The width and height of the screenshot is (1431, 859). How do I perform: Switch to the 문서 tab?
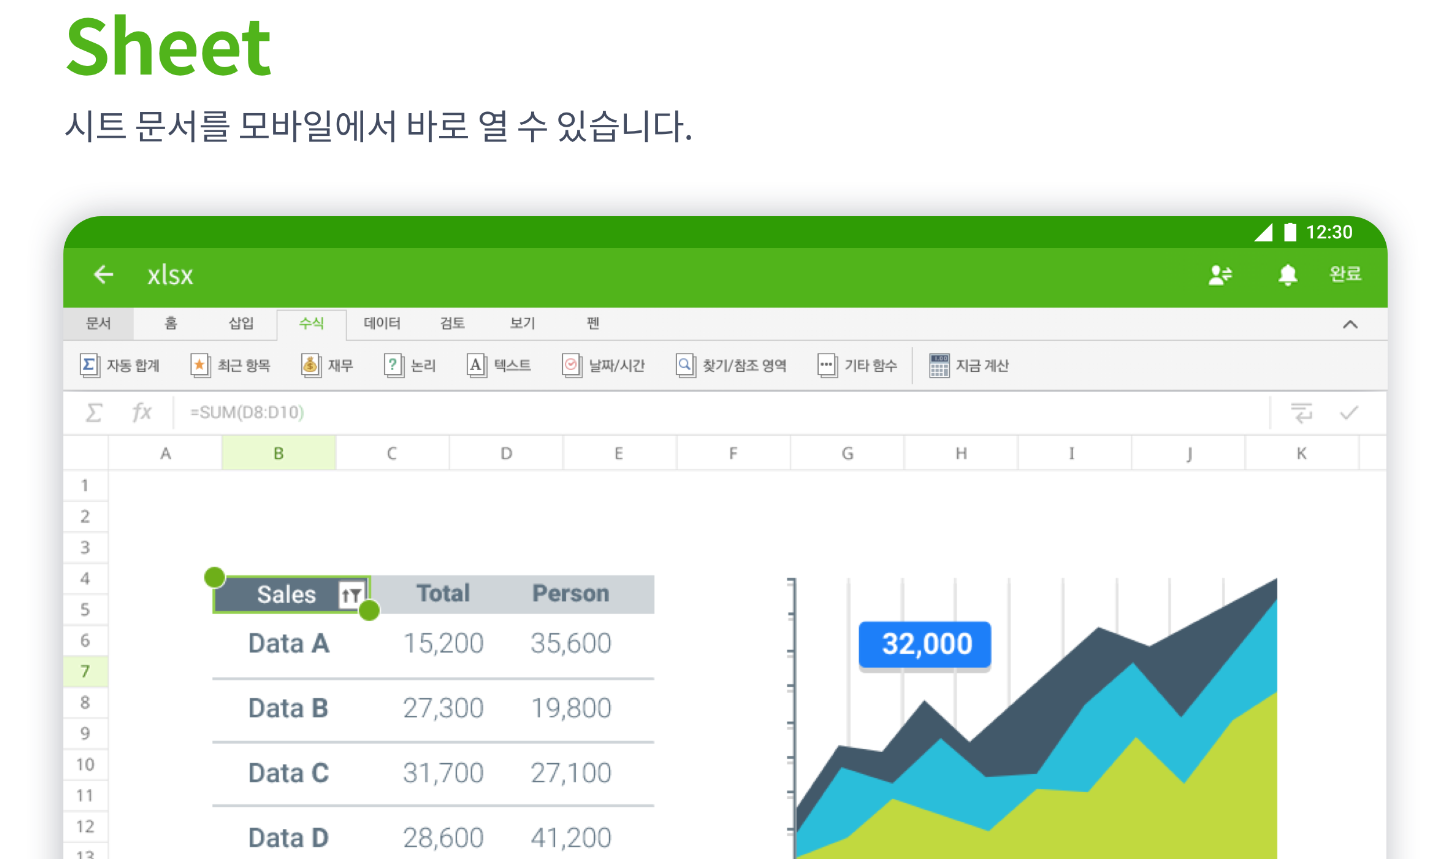[98, 323]
